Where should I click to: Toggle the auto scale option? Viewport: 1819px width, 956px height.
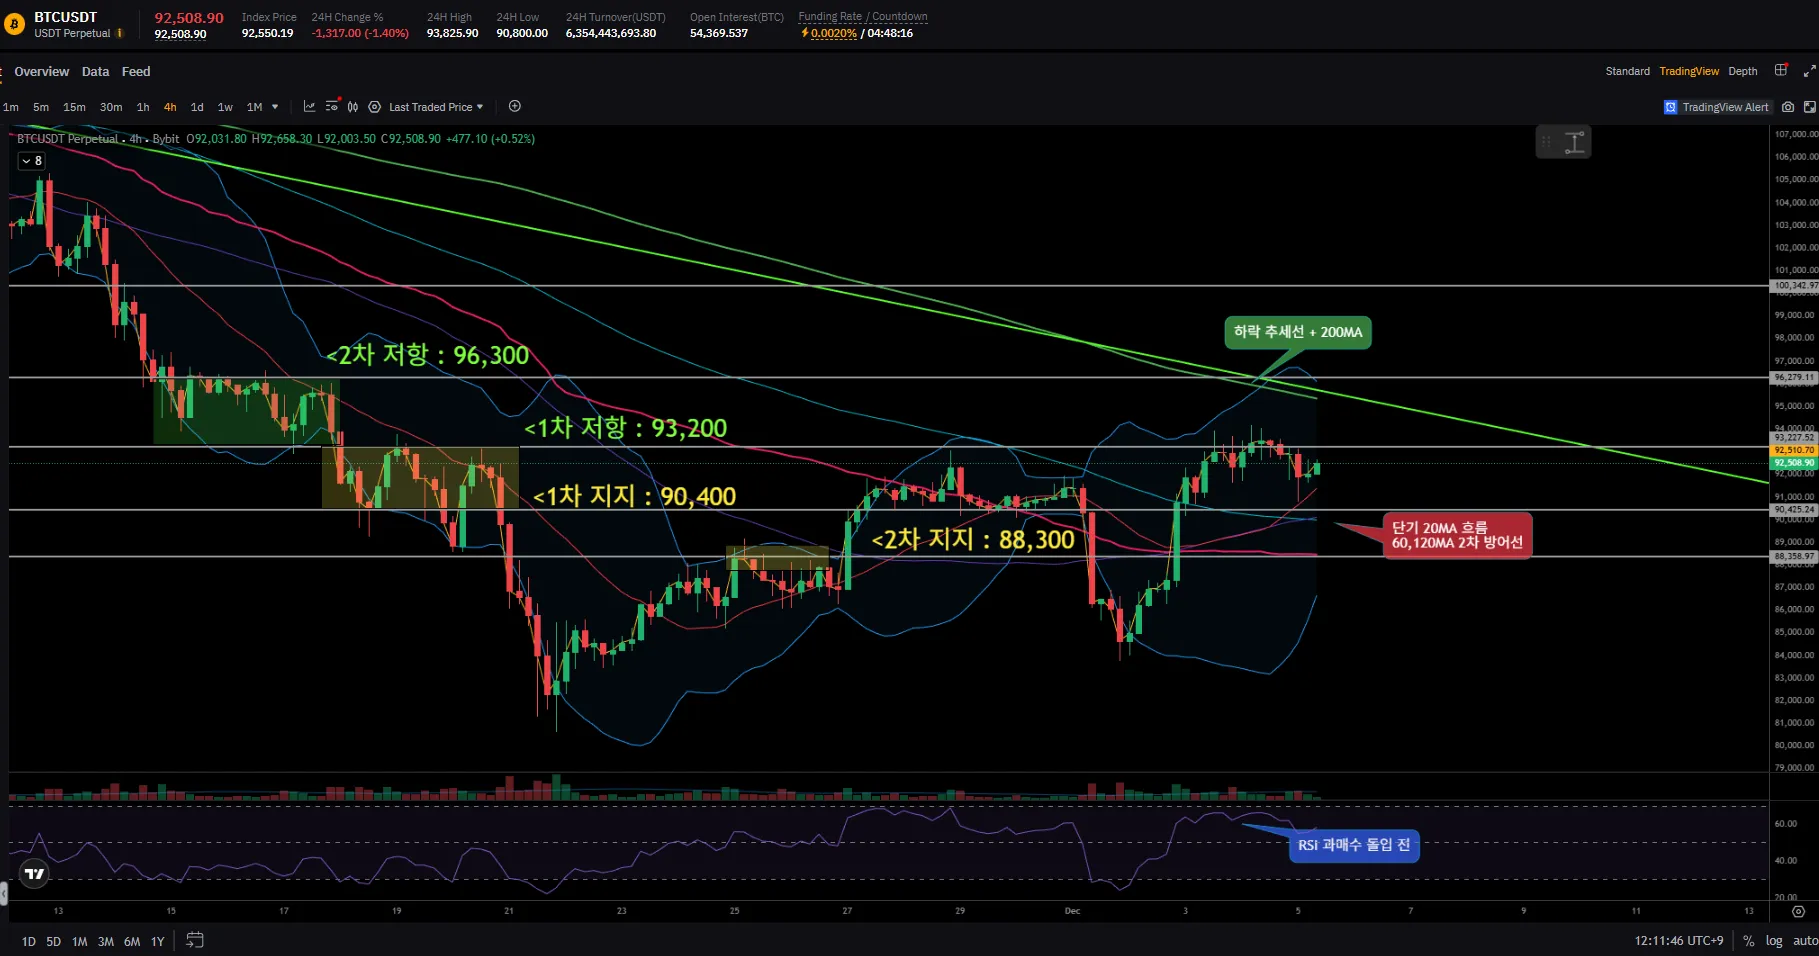coord(1805,941)
